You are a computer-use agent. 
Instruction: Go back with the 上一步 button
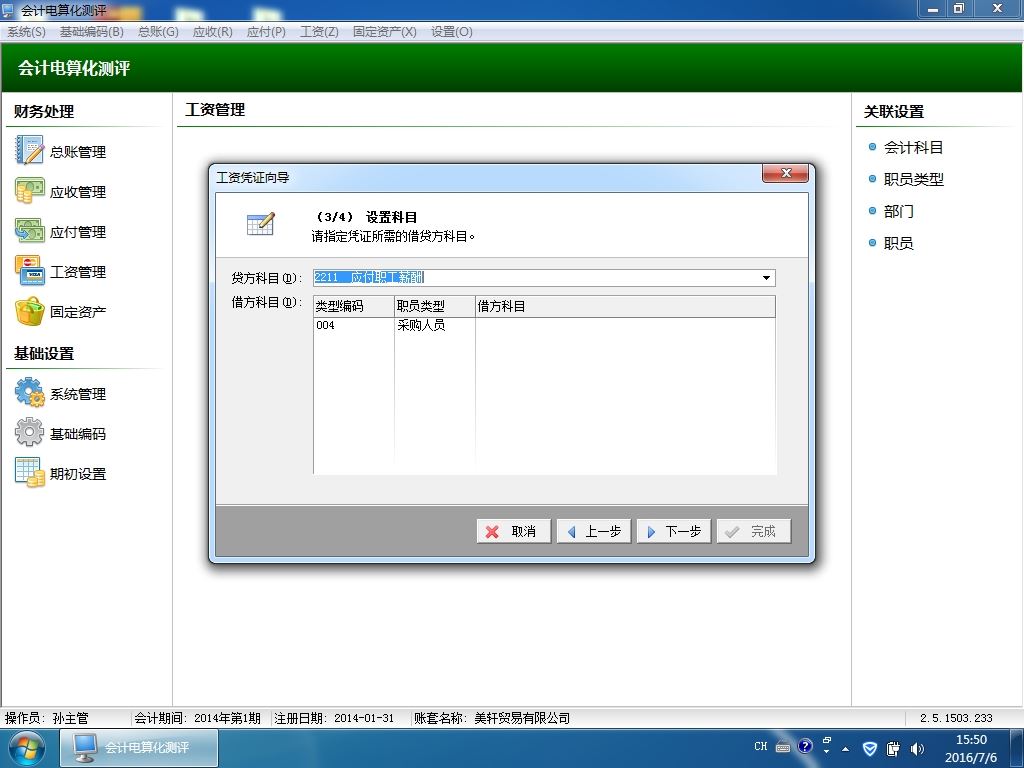click(594, 532)
